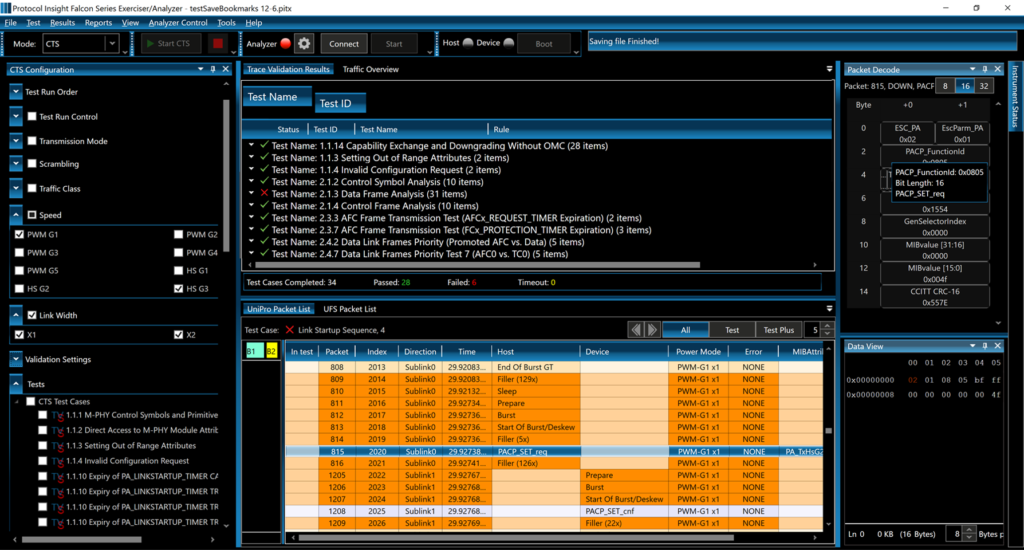The image size is (1024, 550).
Task: Go to next packet with right arrow
Action: click(x=652, y=329)
